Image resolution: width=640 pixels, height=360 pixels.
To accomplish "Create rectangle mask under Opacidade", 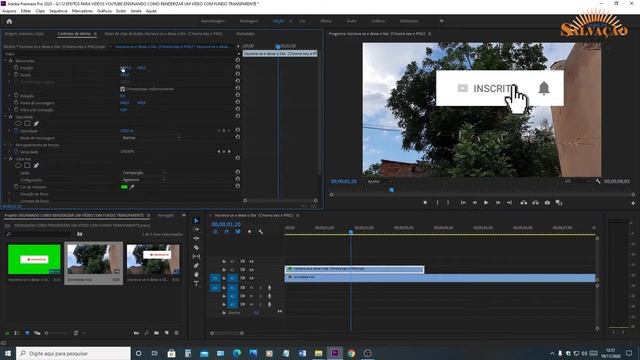I will pyautogui.click(x=27, y=123).
